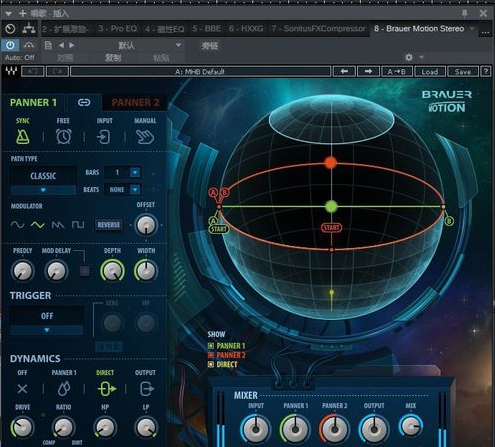
Task: Select the square wave modulator shape
Action: click(x=78, y=225)
